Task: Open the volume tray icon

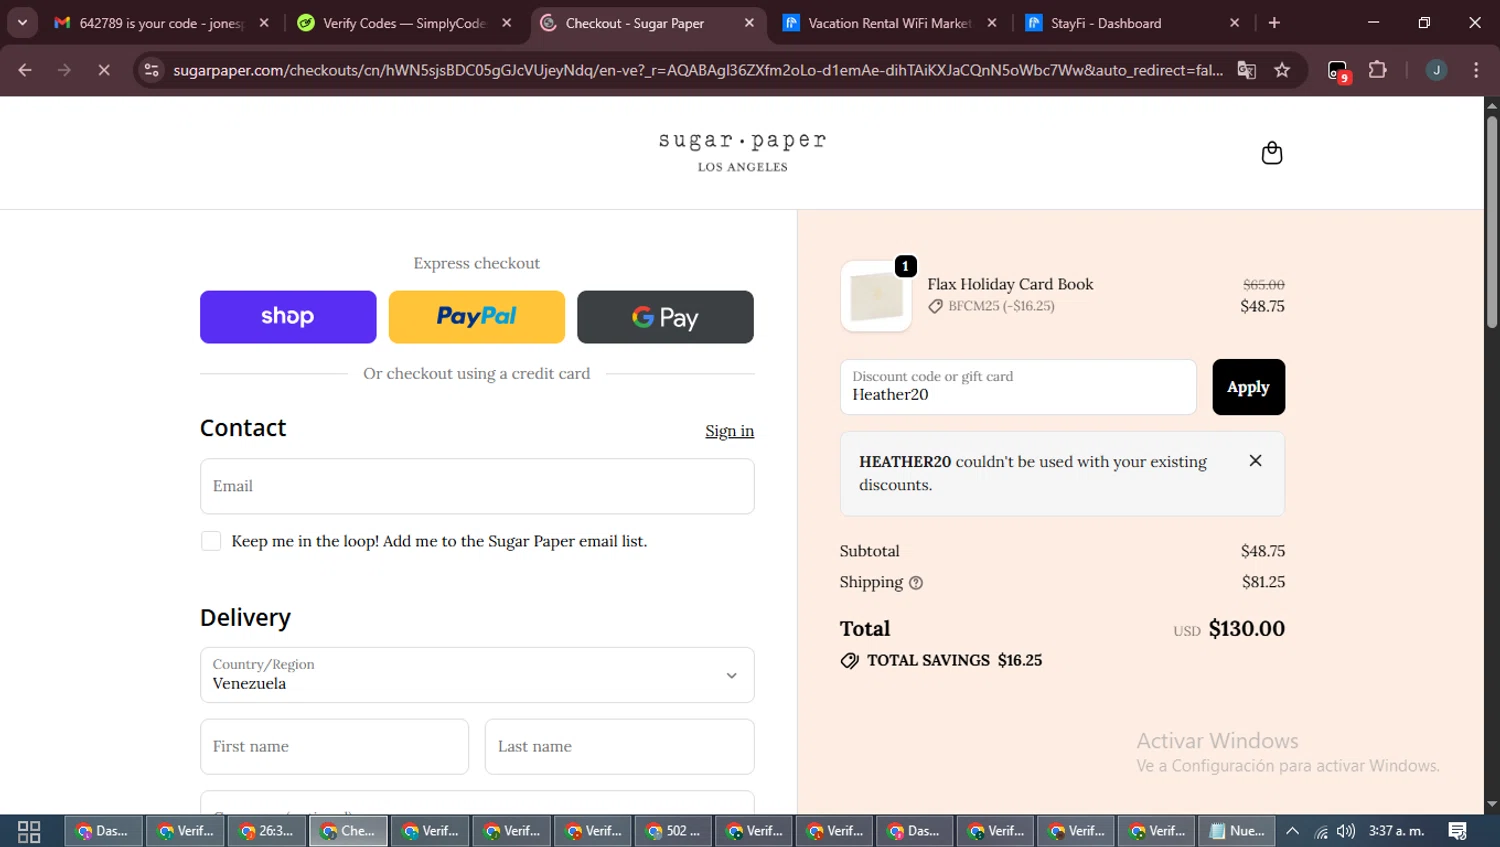Action: point(1346,831)
